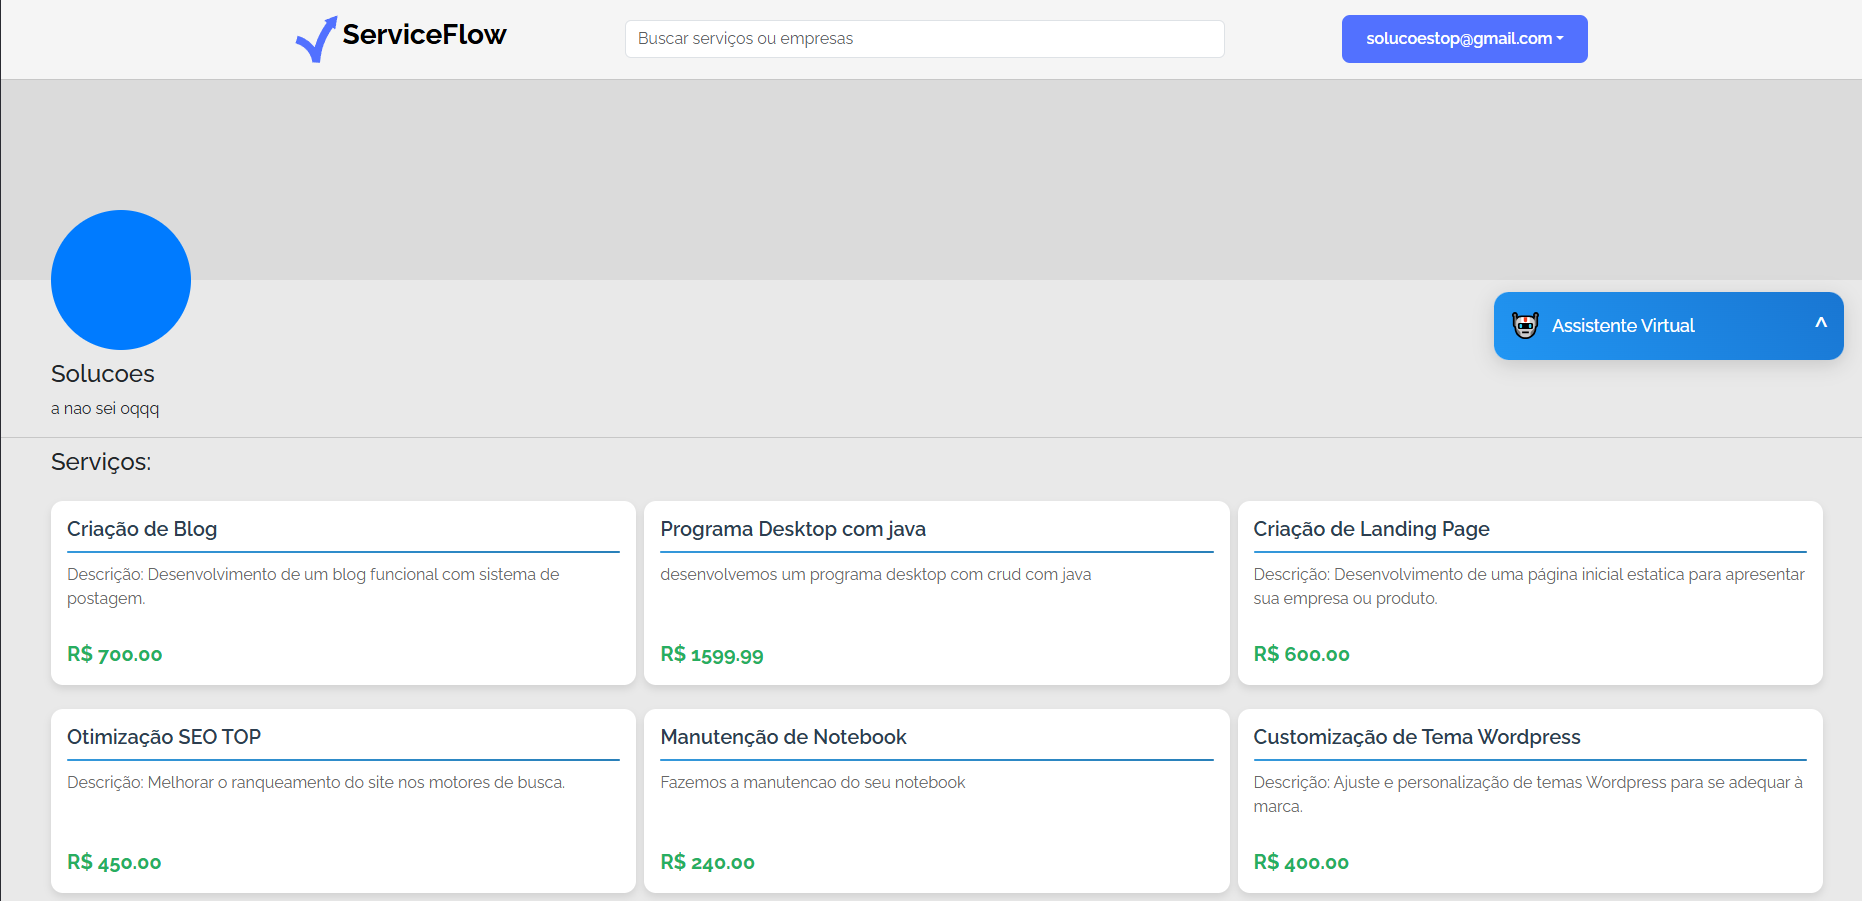Open the Programa Desktop com java card

(936, 593)
